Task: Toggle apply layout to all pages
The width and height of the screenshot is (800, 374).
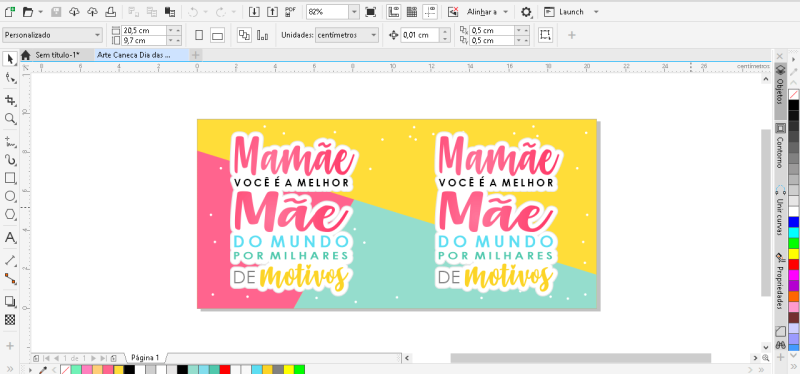Action: tap(244, 35)
